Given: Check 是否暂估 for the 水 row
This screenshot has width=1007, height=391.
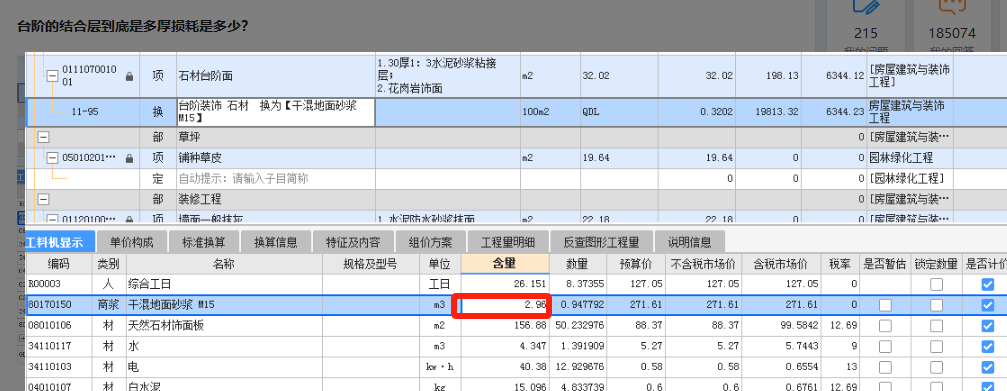Looking at the screenshot, I should pos(885,347).
